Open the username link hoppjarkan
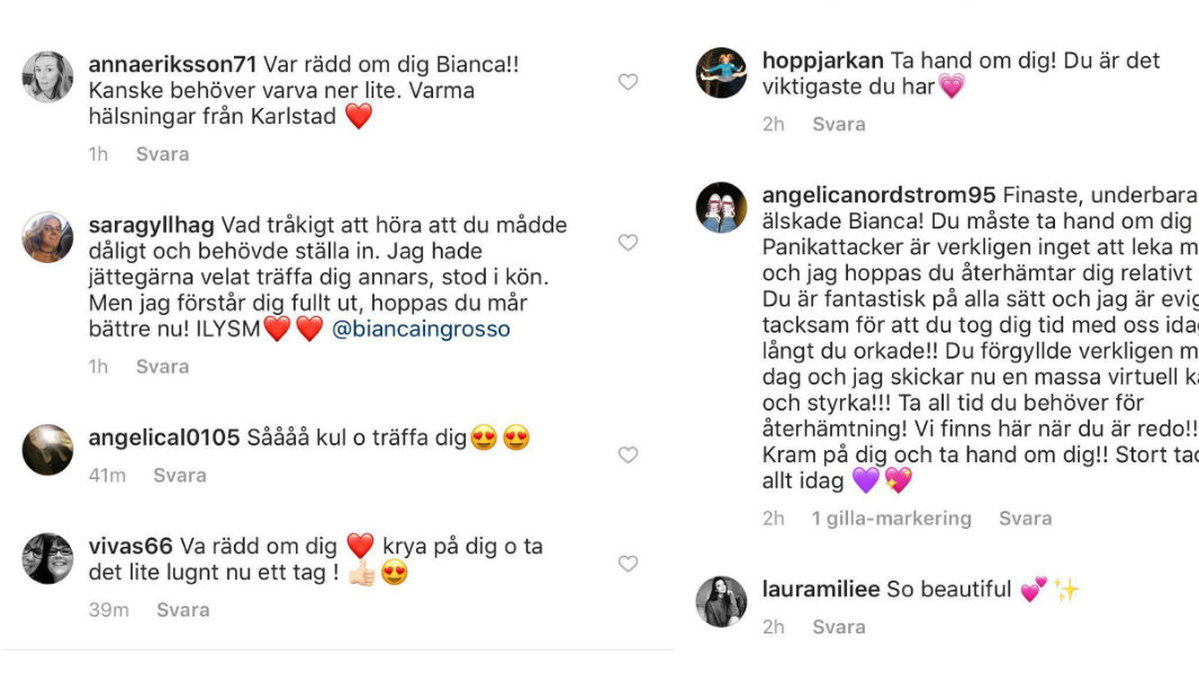Image resolution: width=1199 pixels, height=675 pixels. pyautogui.click(x=823, y=61)
